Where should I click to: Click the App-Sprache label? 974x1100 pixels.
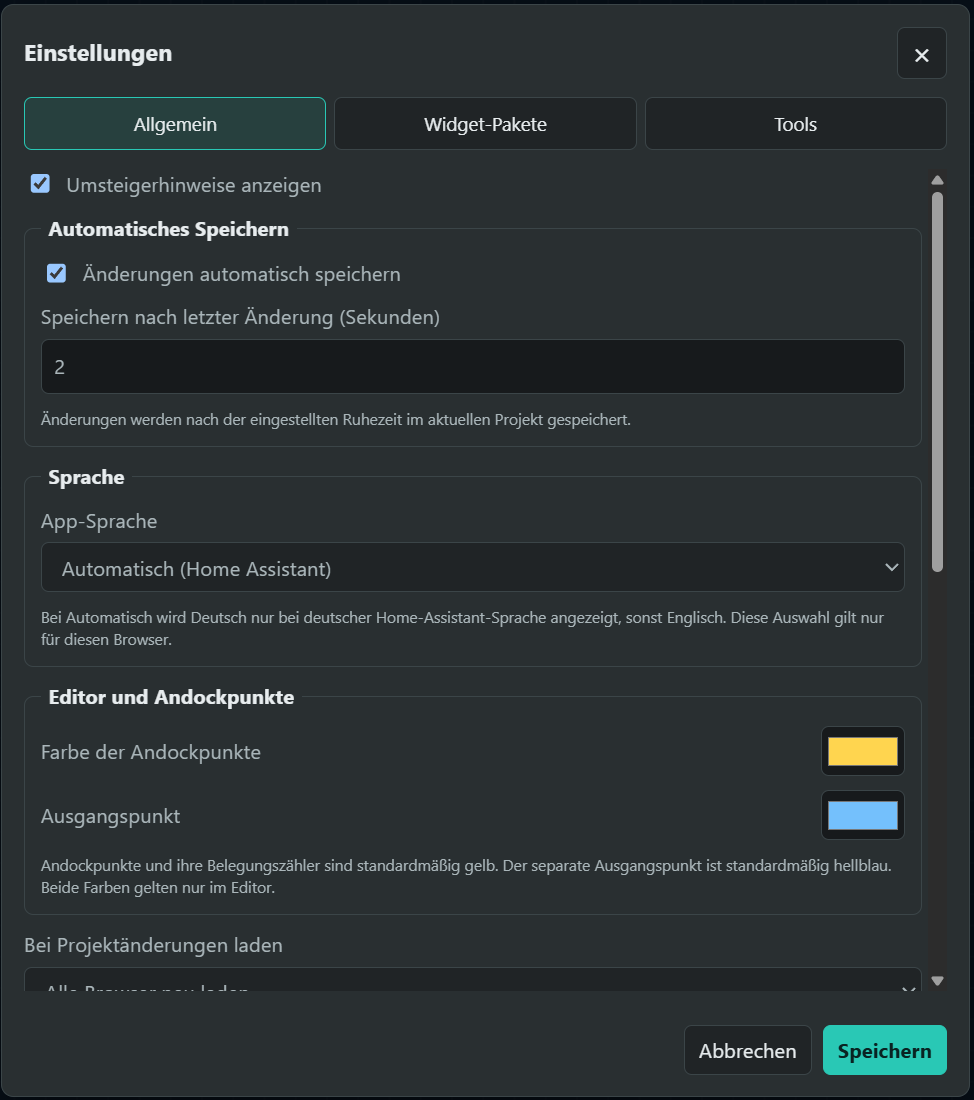click(99, 521)
